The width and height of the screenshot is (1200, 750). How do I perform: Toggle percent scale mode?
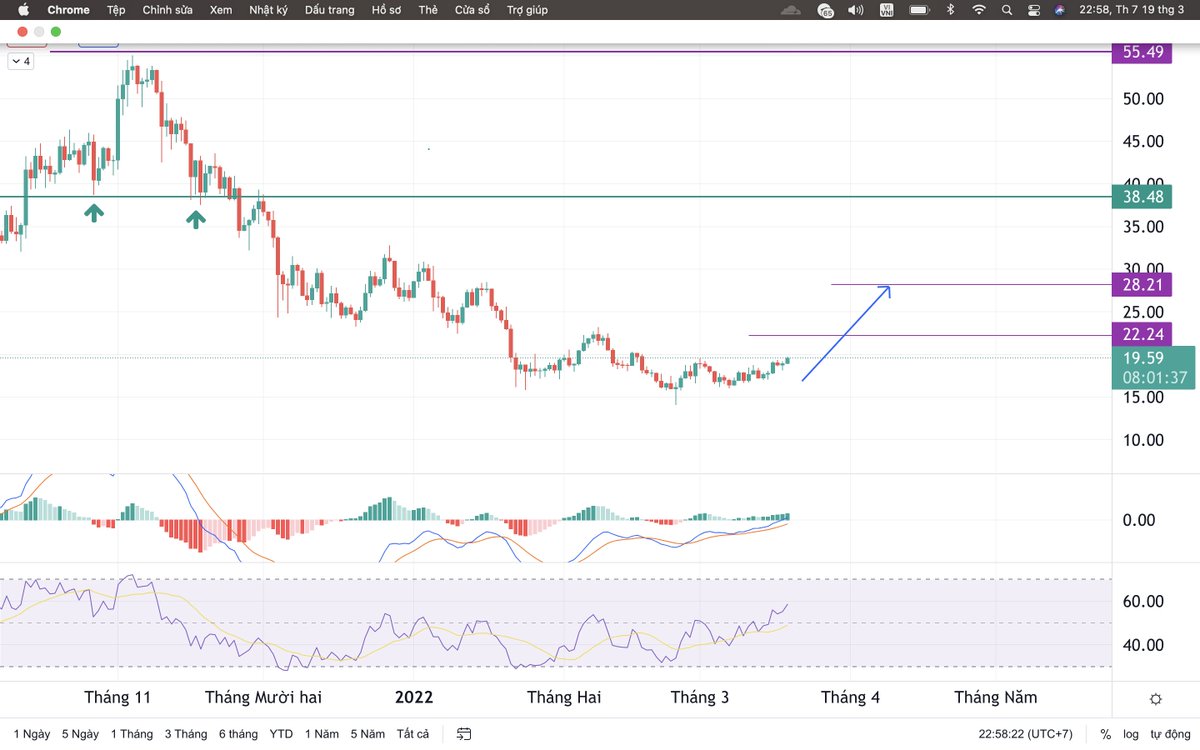[x=1106, y=734]
